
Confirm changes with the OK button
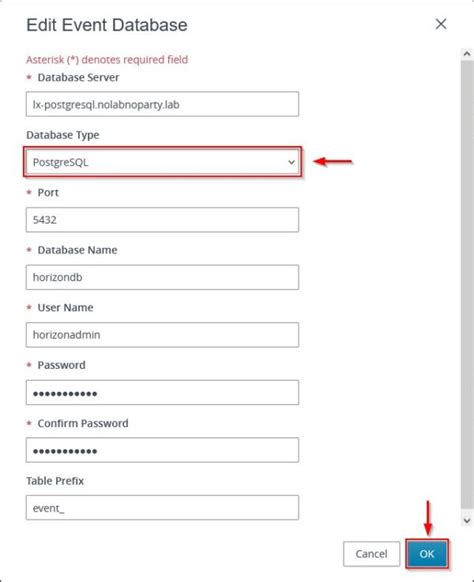426,554
